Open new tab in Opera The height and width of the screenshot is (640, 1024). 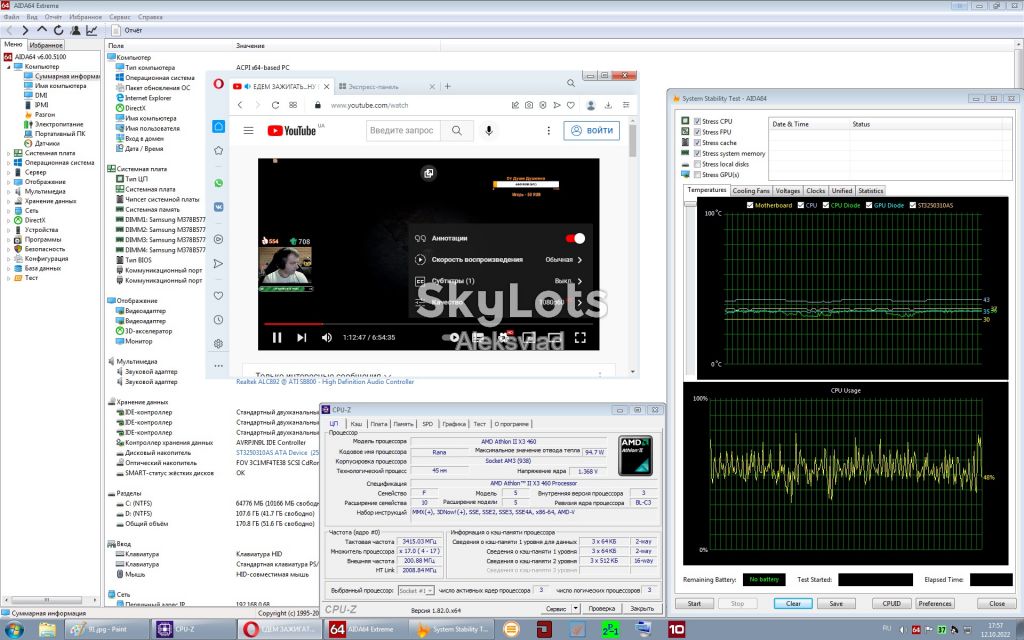click(447, 86)
